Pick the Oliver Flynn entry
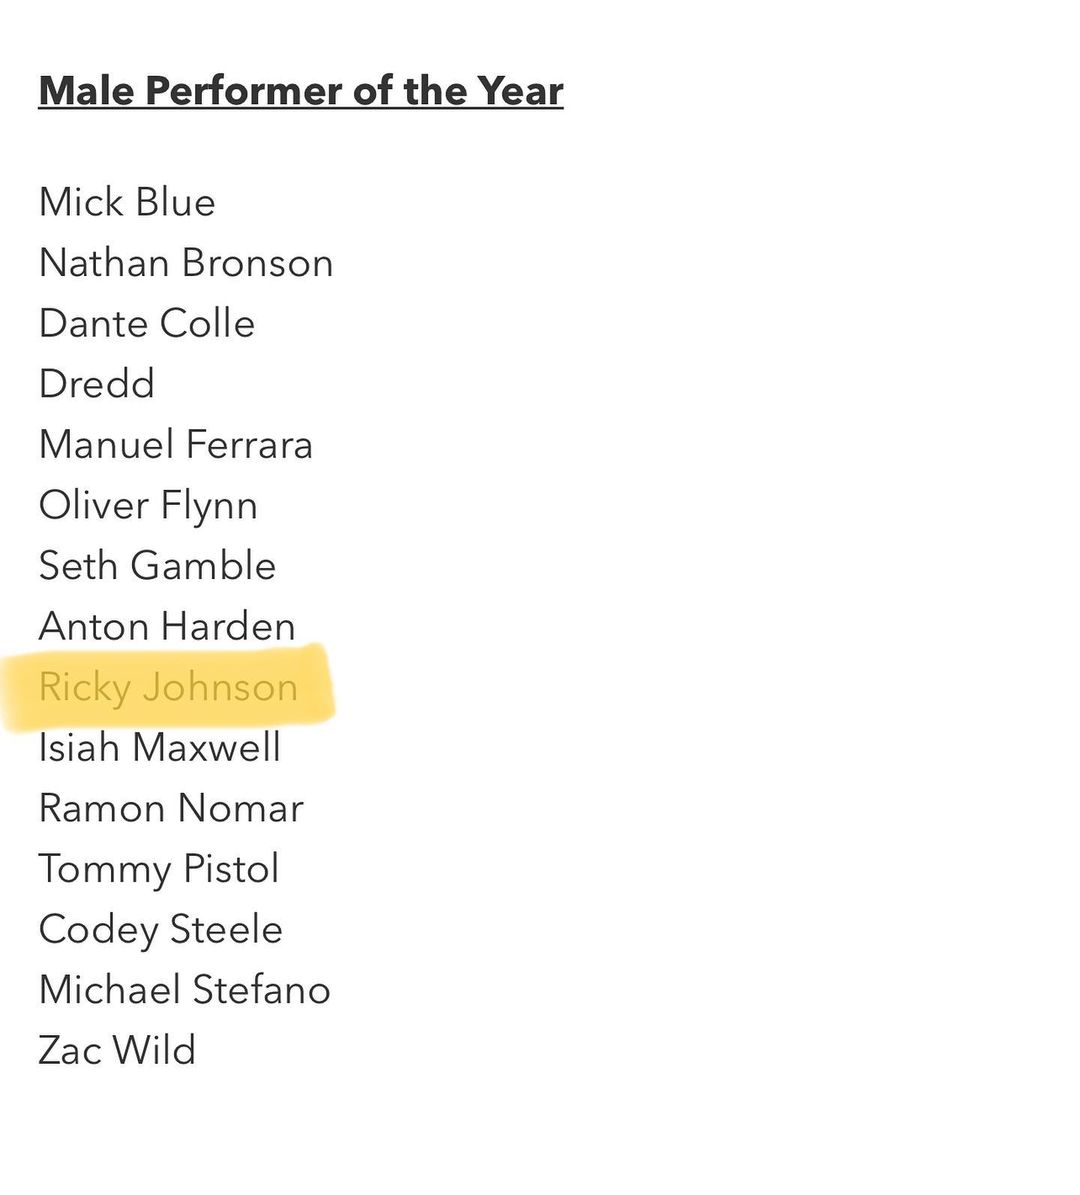This screenshot has height=1195, width=1080. point(148,505)
